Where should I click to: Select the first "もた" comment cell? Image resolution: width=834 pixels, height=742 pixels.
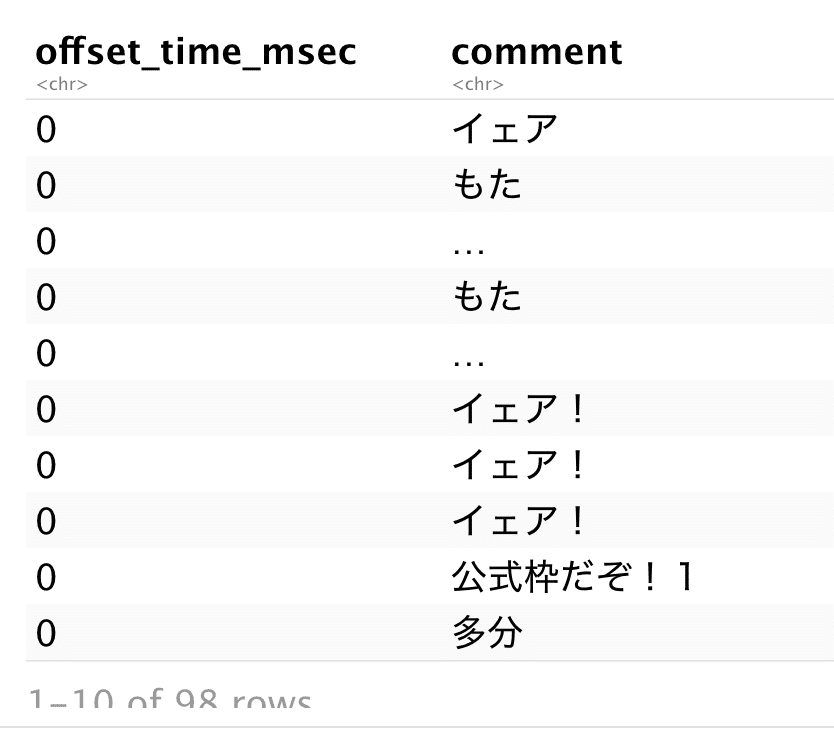click(x=487, y=186)
